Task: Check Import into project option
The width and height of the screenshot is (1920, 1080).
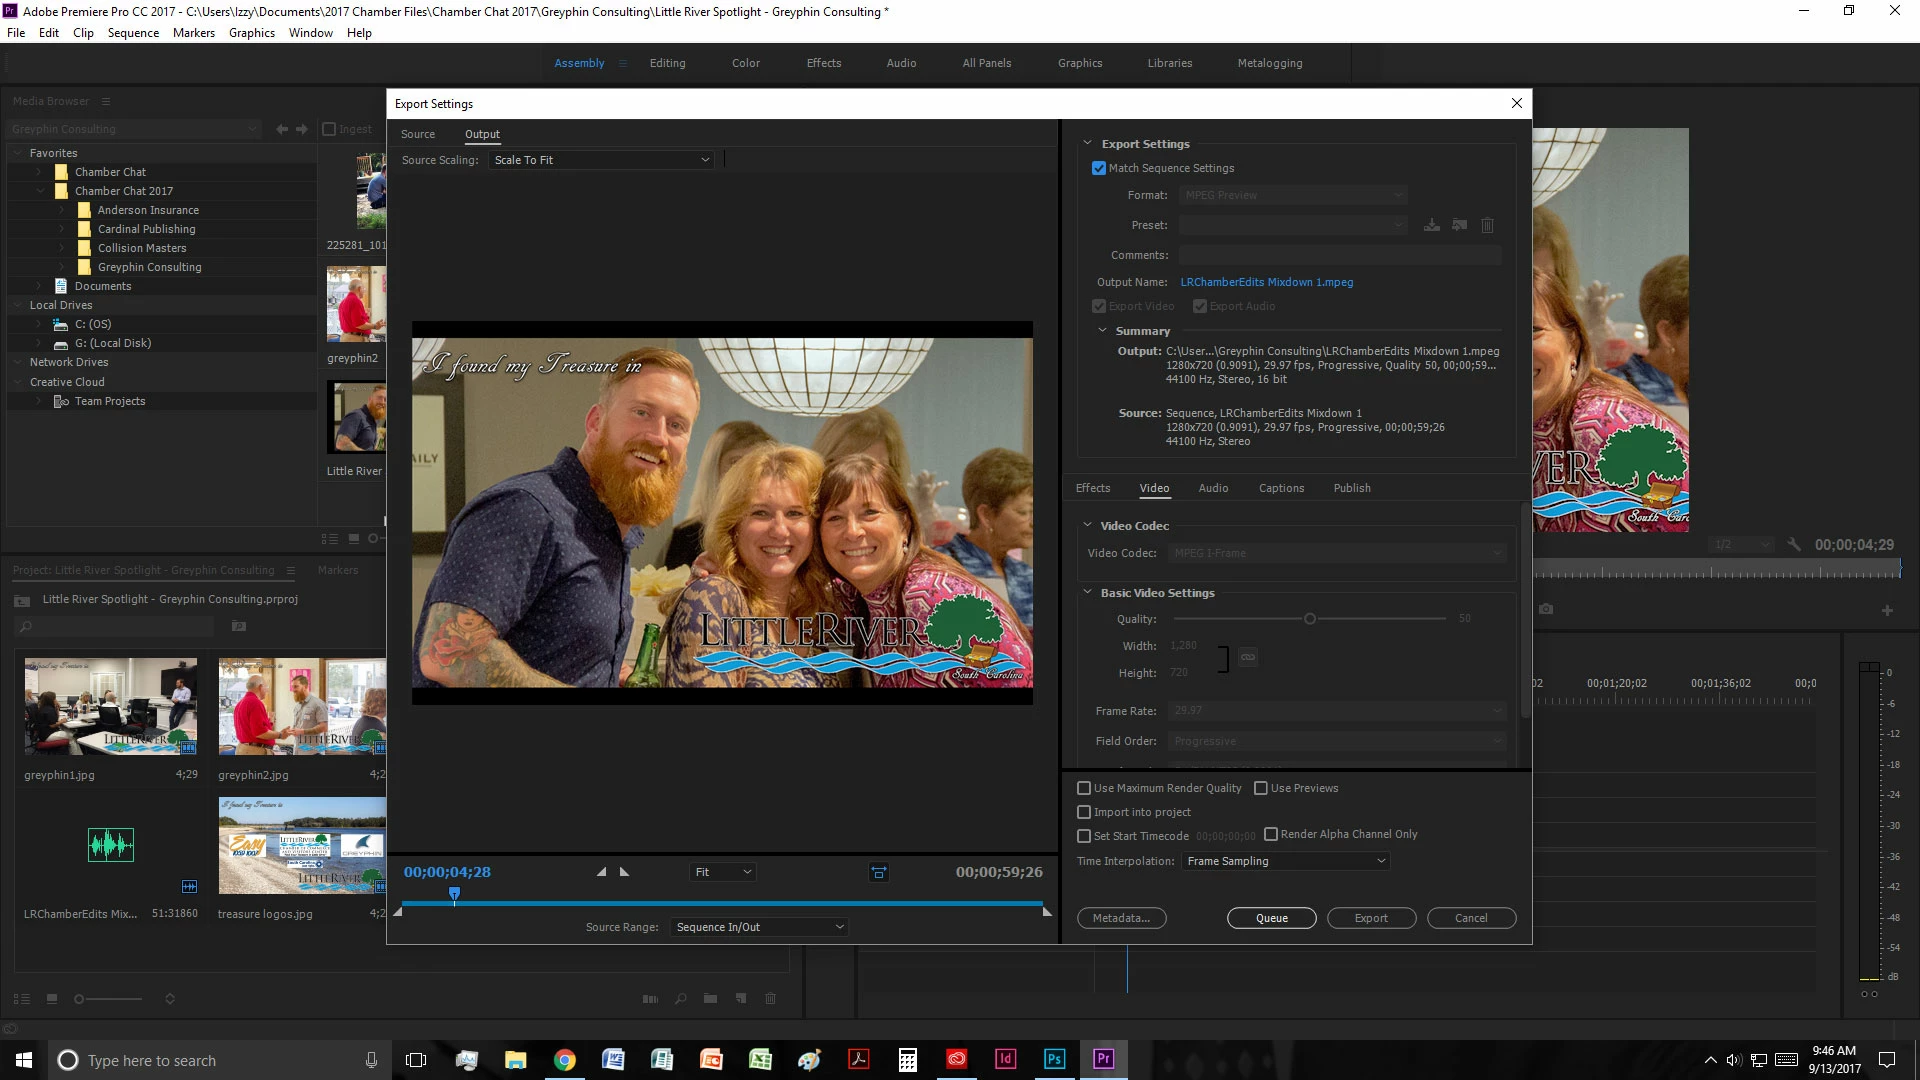Action: point(1084,812)
